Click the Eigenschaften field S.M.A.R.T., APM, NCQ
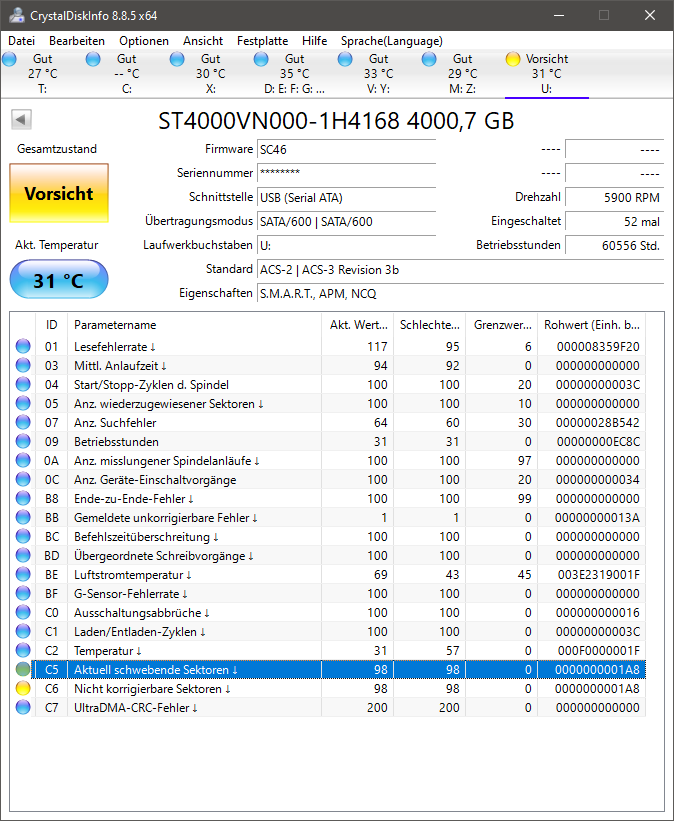The height and width of the screenshot is (821, 674). coord(461,293)
